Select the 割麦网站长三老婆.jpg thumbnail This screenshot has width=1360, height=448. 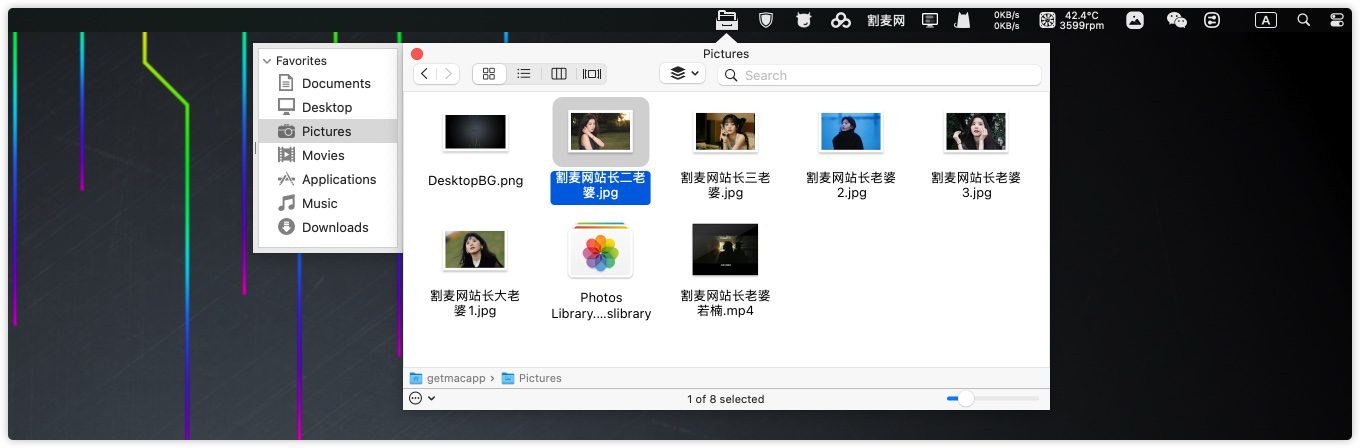click(725, 131)
